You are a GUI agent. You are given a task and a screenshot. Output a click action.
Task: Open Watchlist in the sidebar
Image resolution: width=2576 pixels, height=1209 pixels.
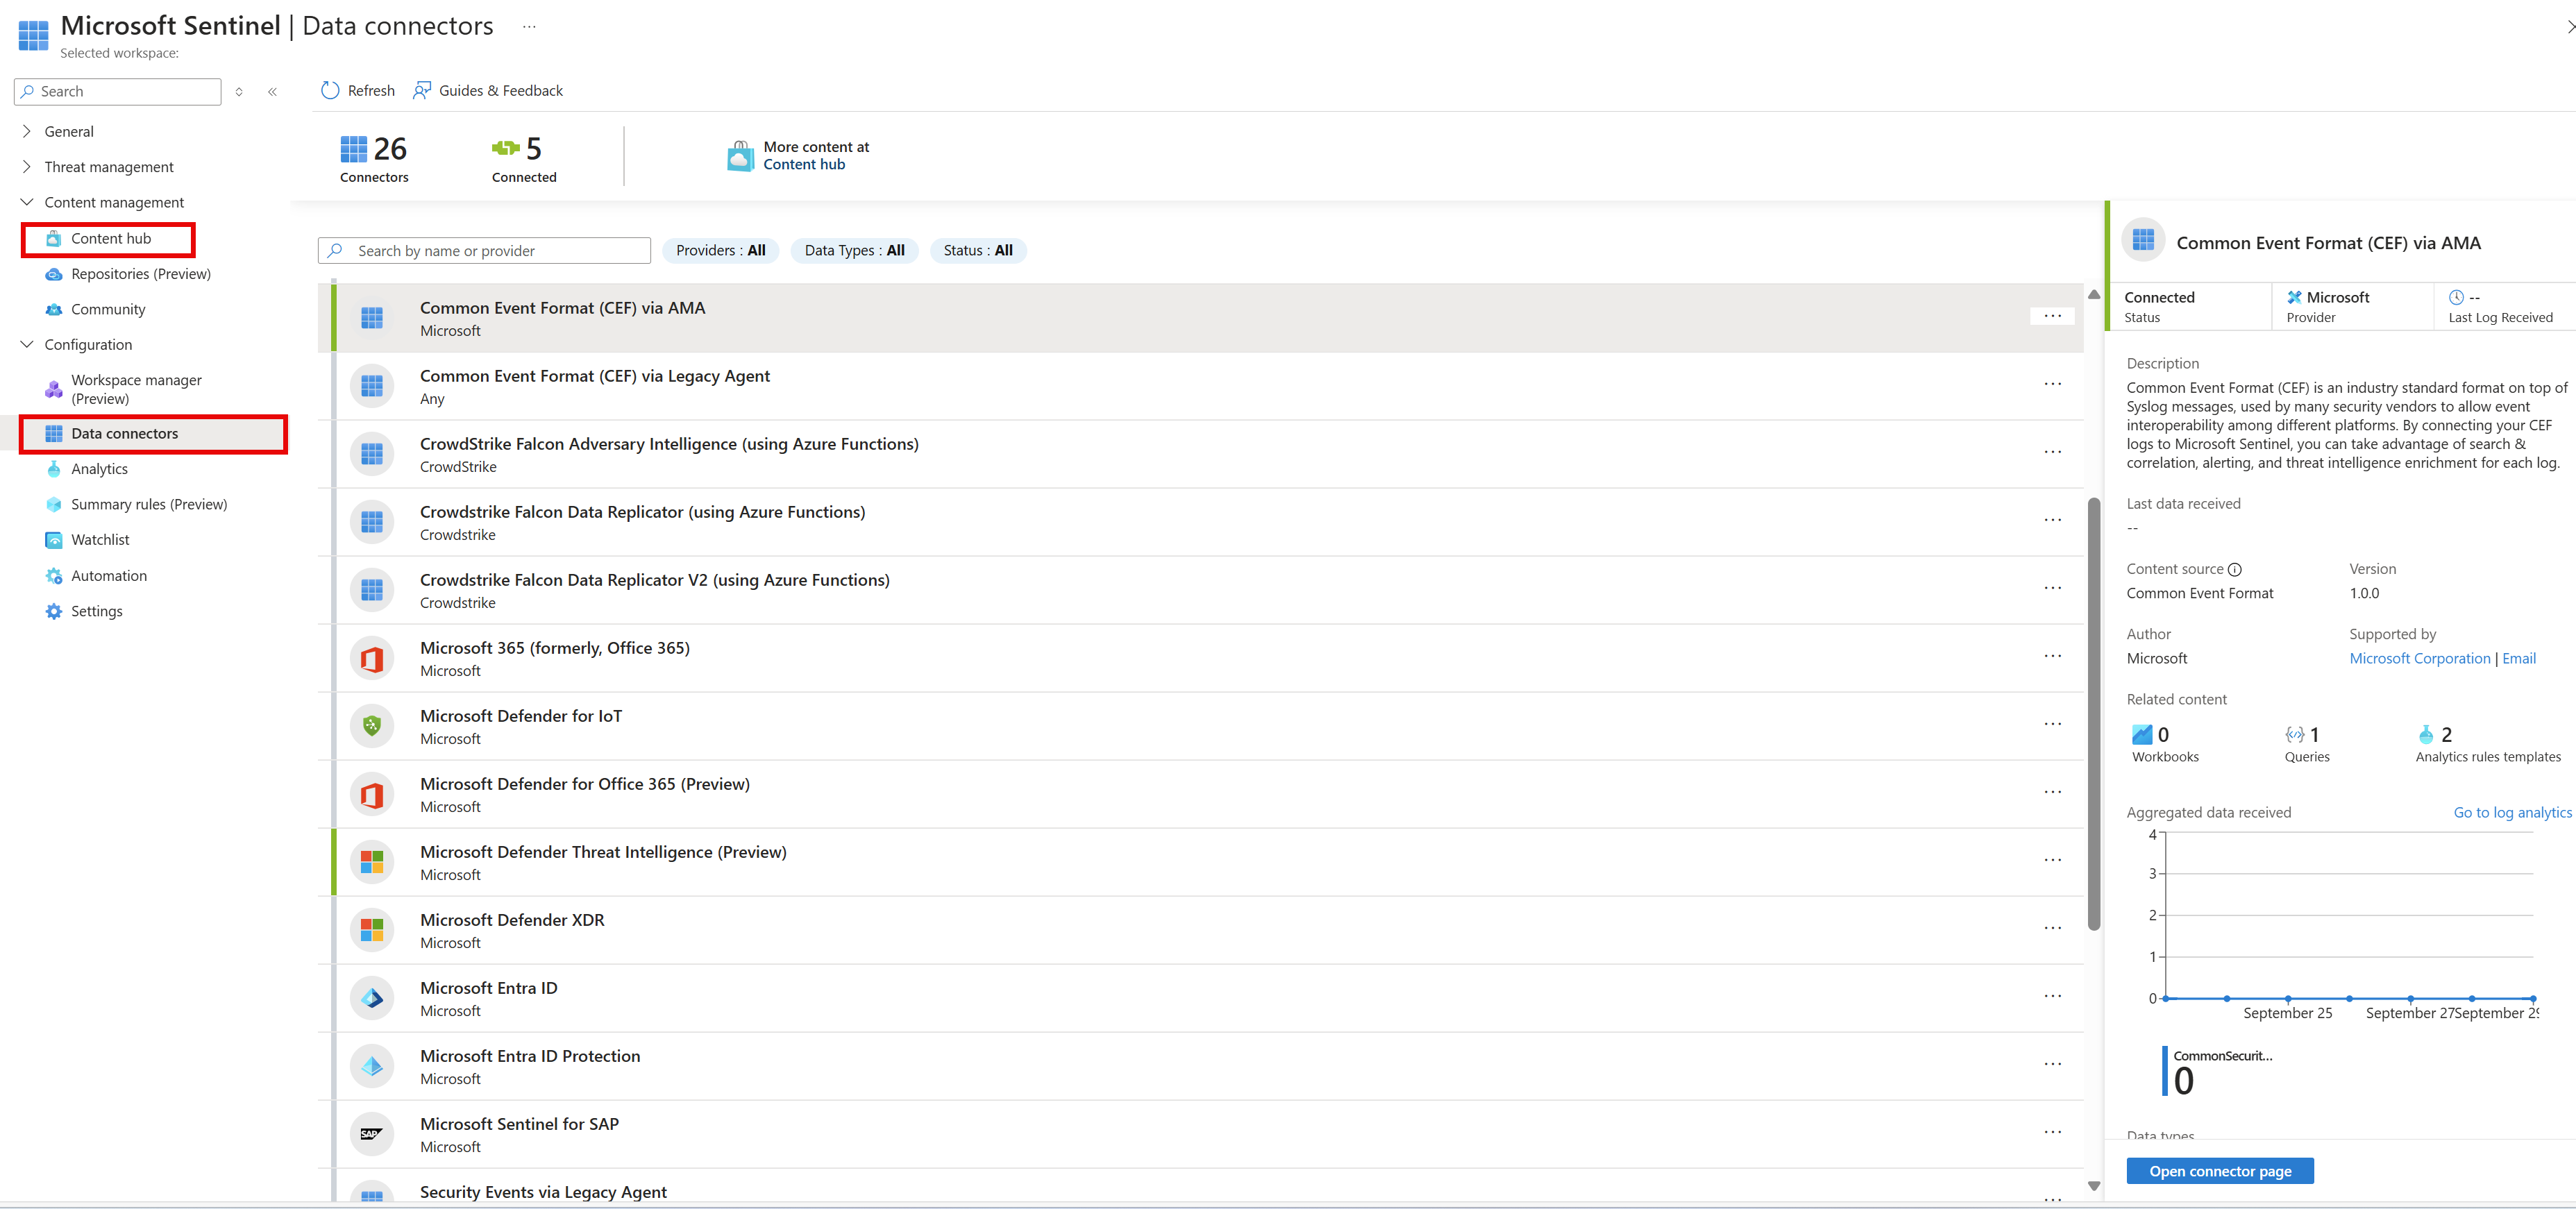(x=100, y=540)
